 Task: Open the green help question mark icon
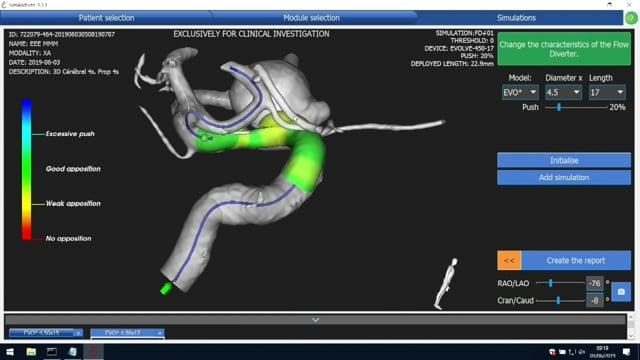631,18
